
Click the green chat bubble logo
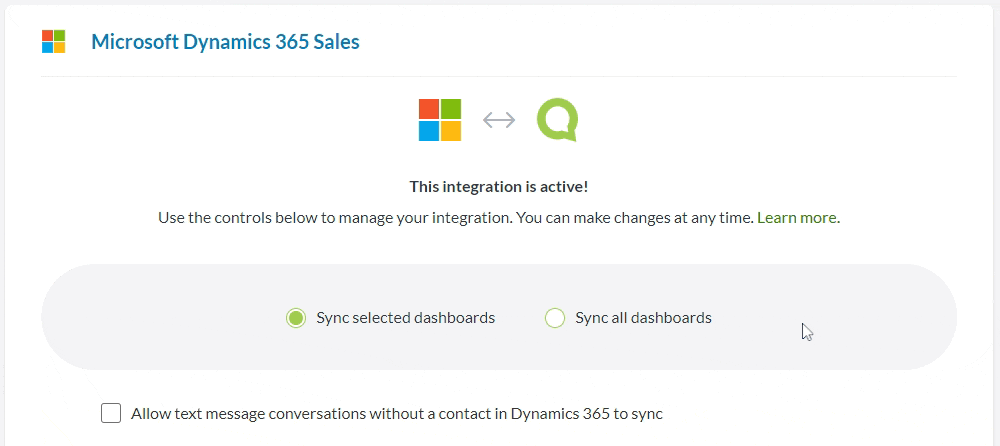(x=557, y=120)
